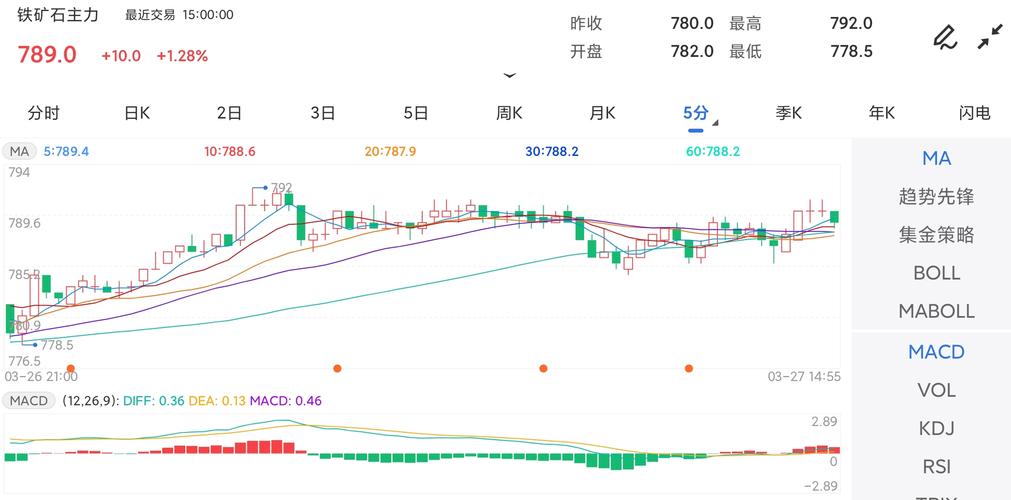The width and height of the screenshot is (1011, 500).
Task: Click the exit fullscreen arrows icon
Action: point(989,38)
